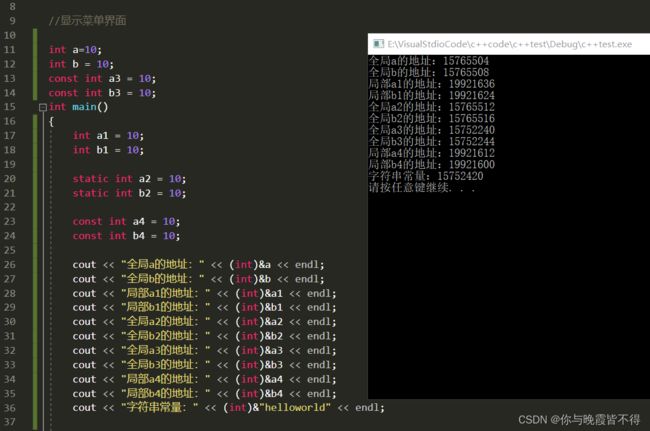650x431 pixels.
Task: Select the console window title path
Action: [x=509, y=44]
